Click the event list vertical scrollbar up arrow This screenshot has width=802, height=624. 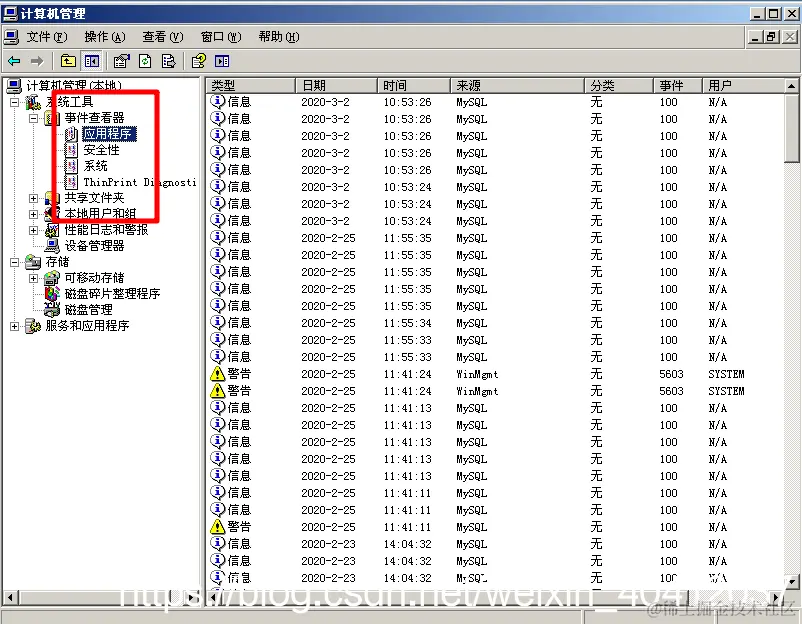click(791, 86)
